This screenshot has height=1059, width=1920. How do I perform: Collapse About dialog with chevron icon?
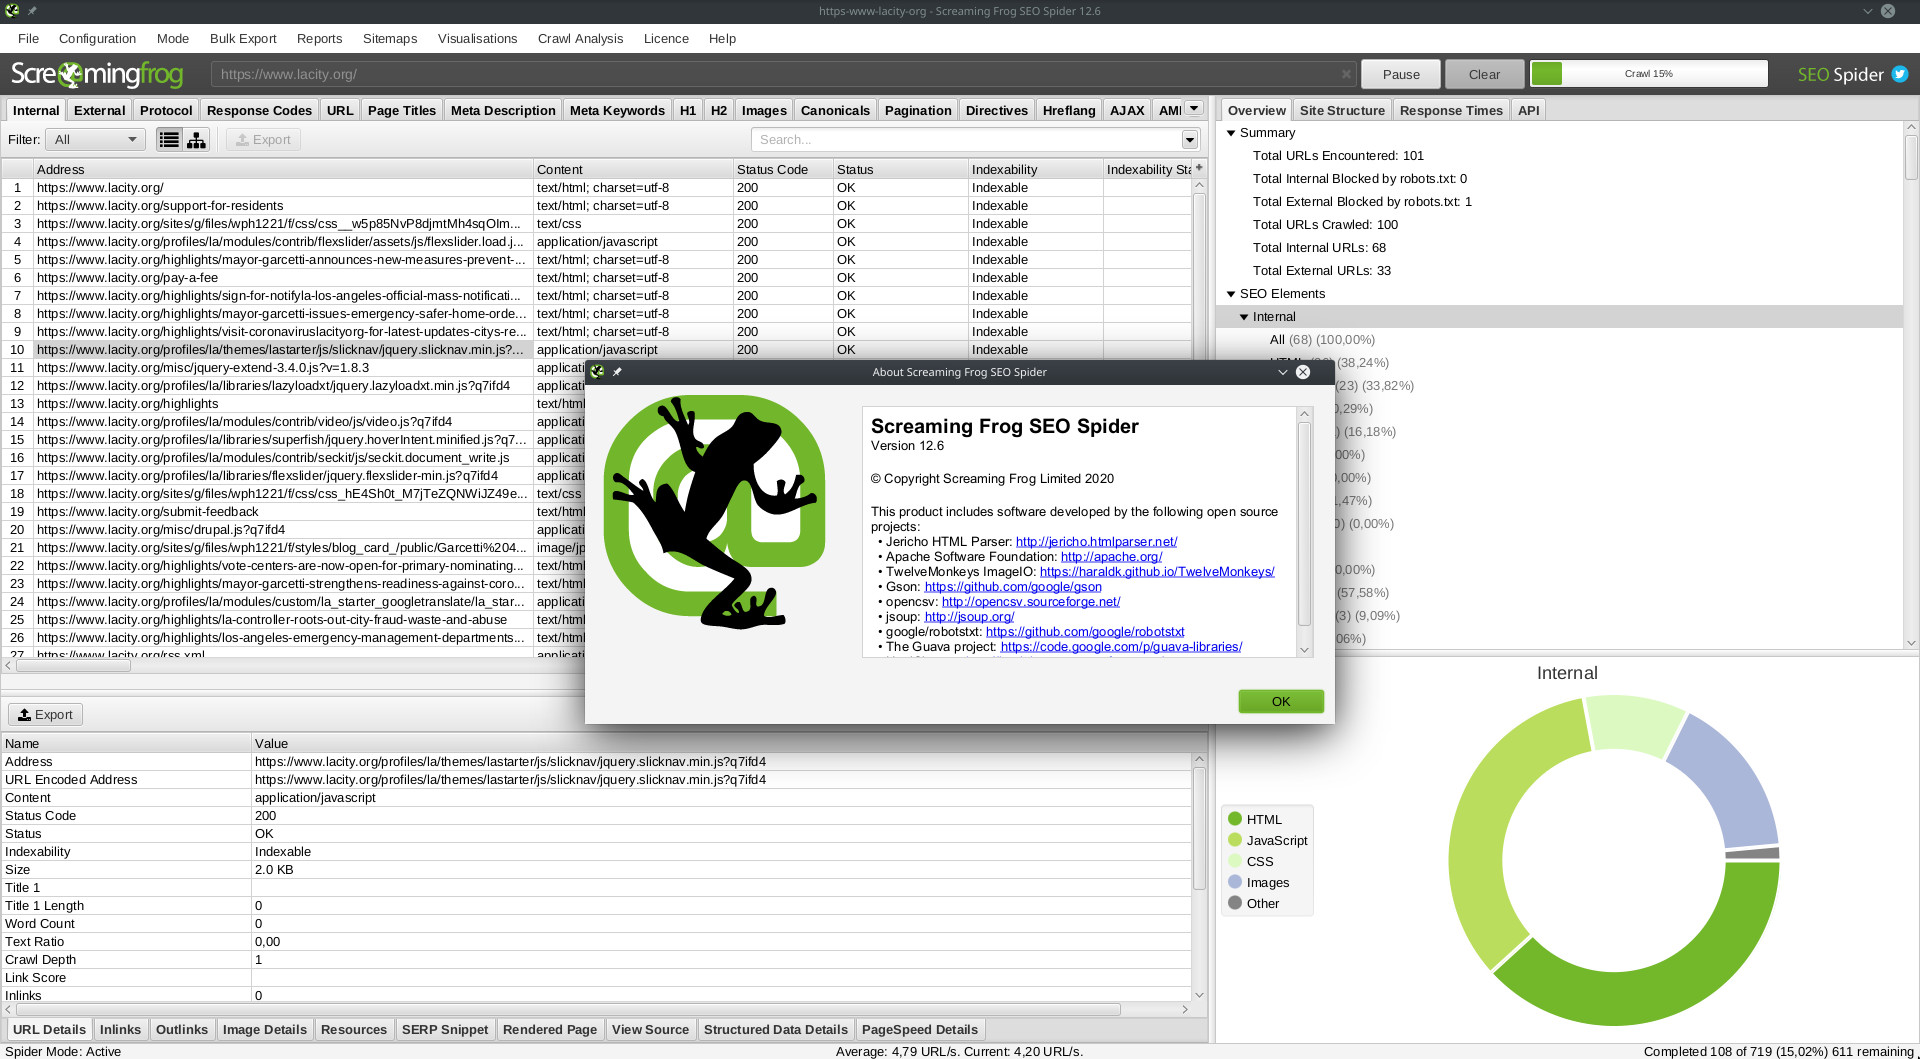coord(1282,372)
